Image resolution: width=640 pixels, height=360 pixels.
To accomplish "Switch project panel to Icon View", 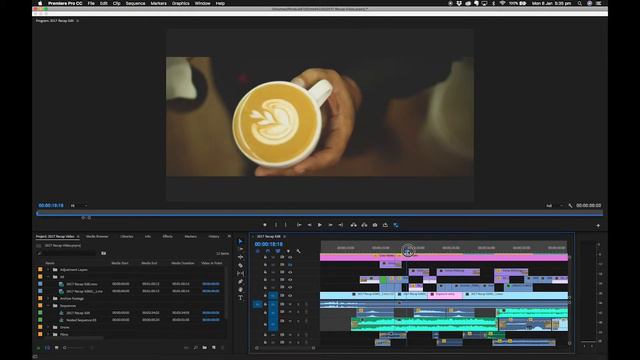I will (x=56, y=348).
